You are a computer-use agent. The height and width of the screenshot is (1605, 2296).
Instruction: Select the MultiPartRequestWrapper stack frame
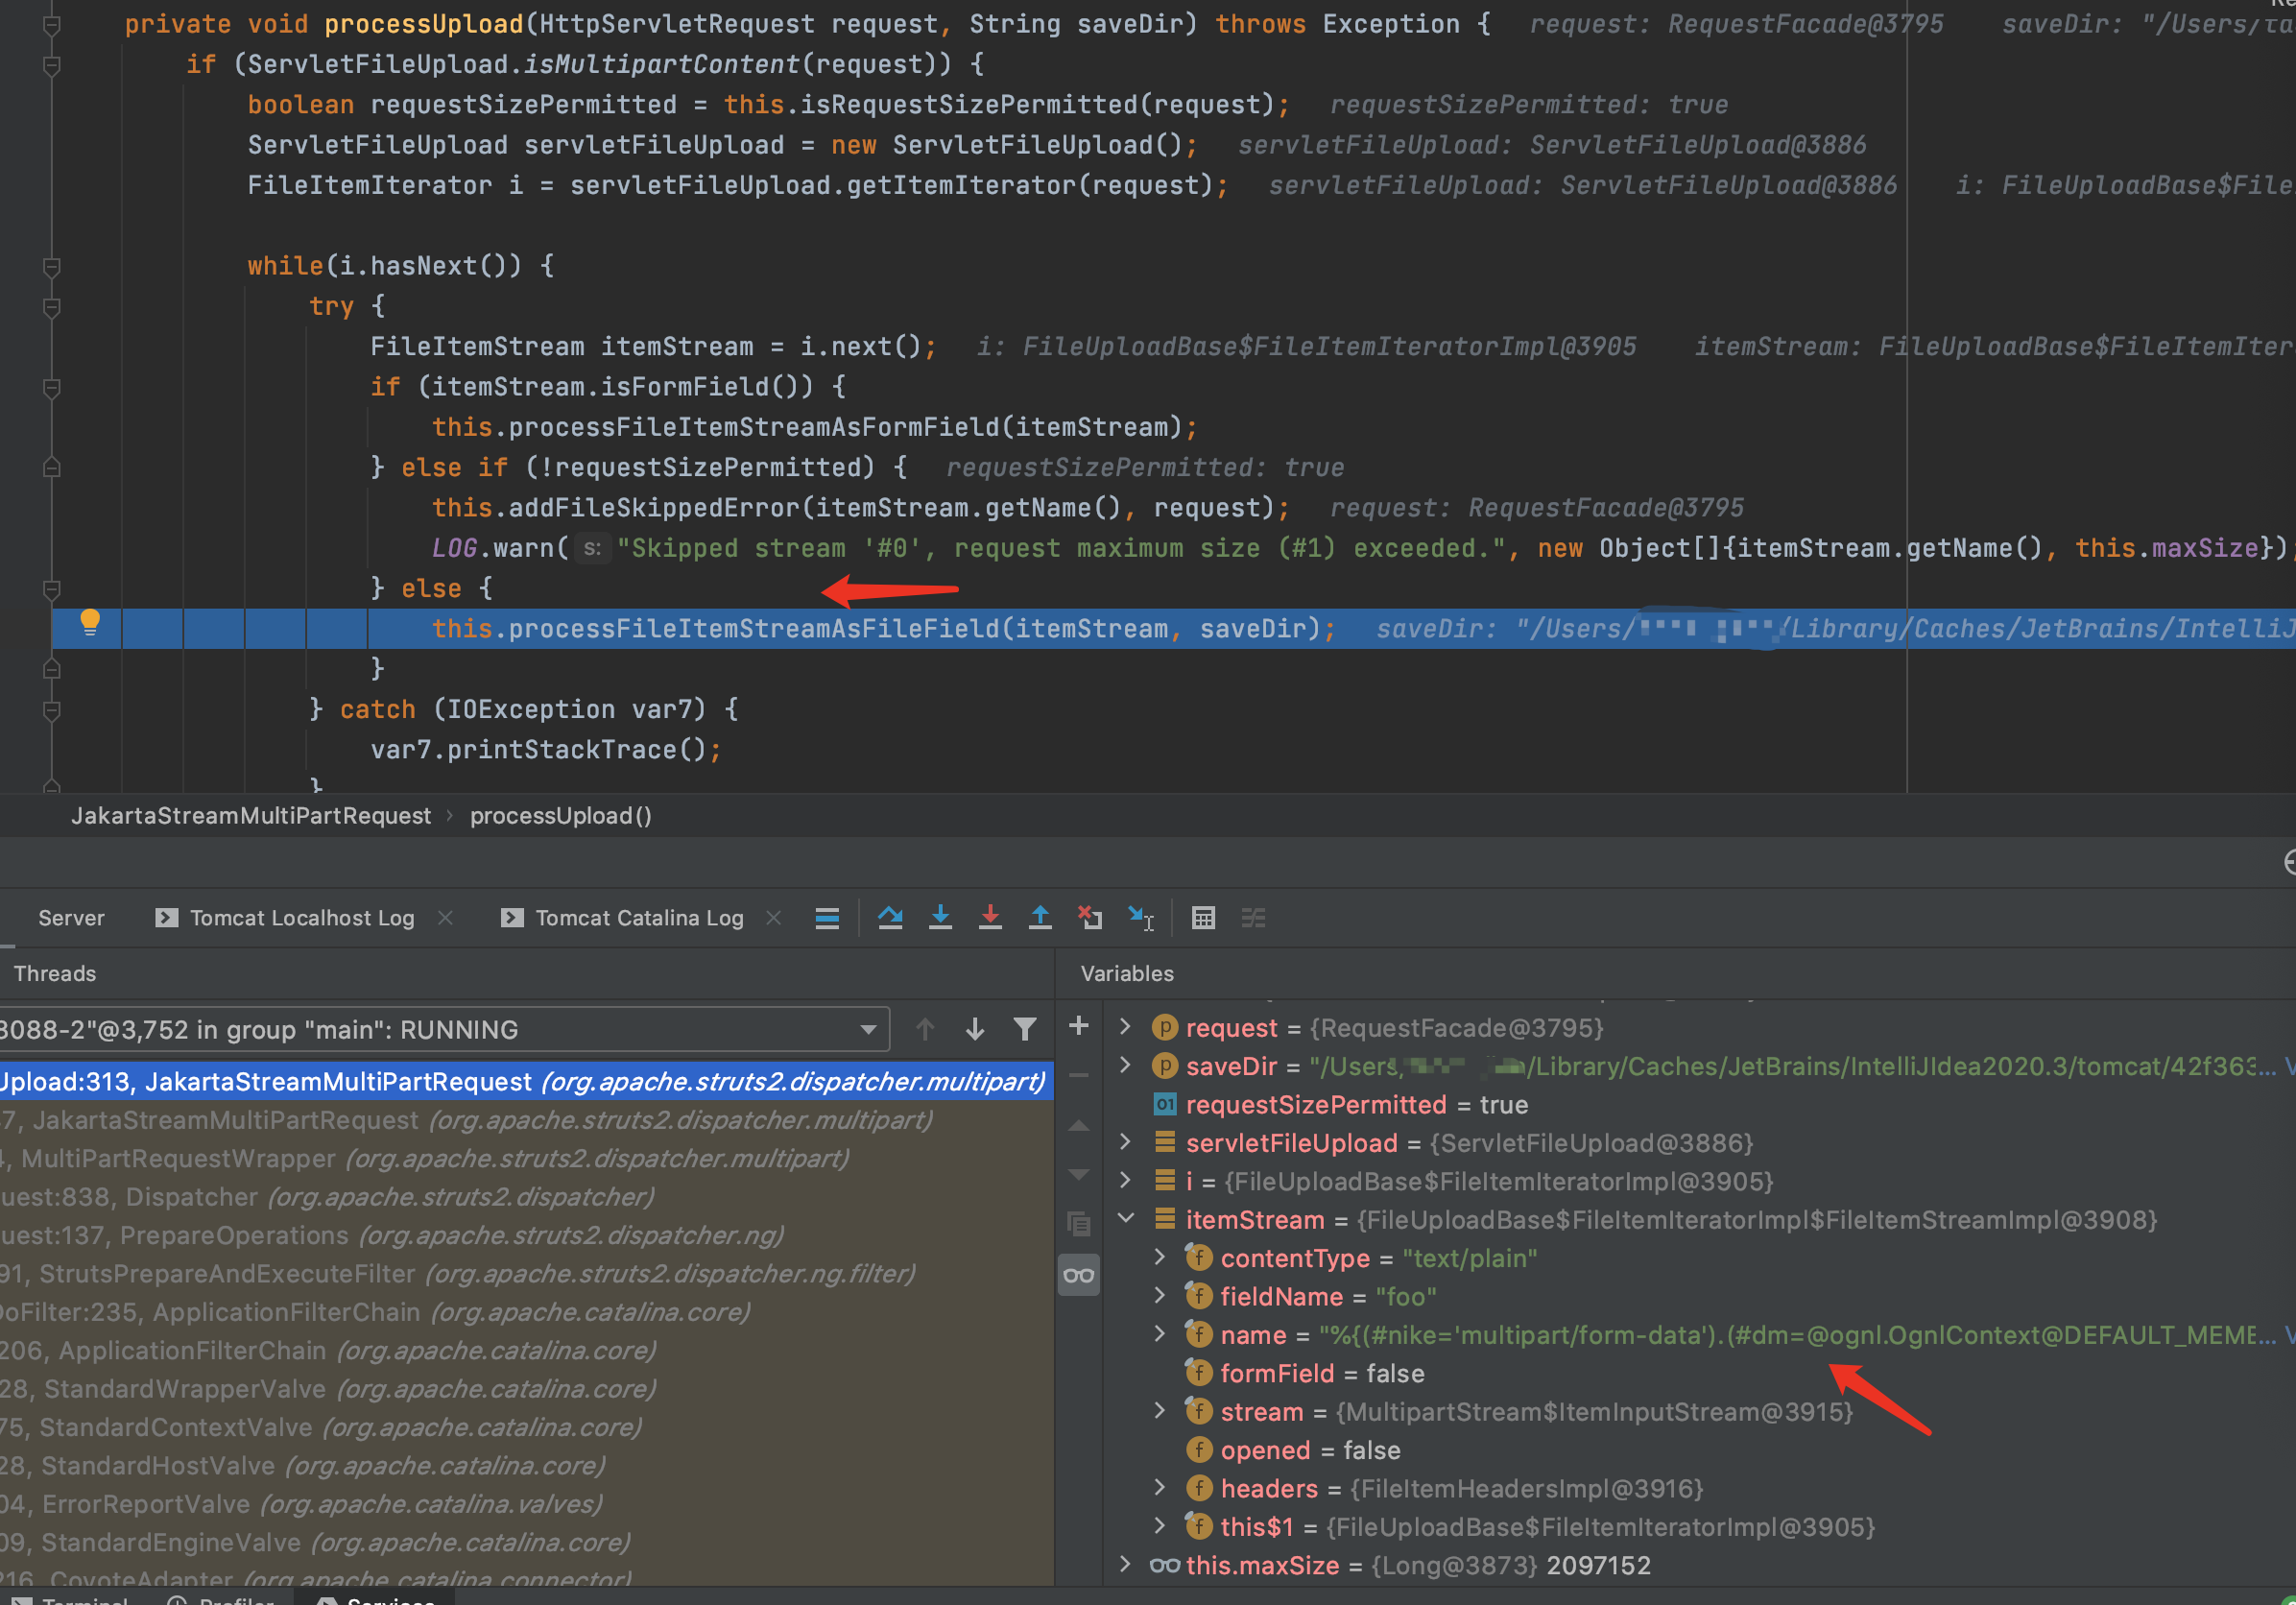pyautogui.click(x=526, y=1158)
